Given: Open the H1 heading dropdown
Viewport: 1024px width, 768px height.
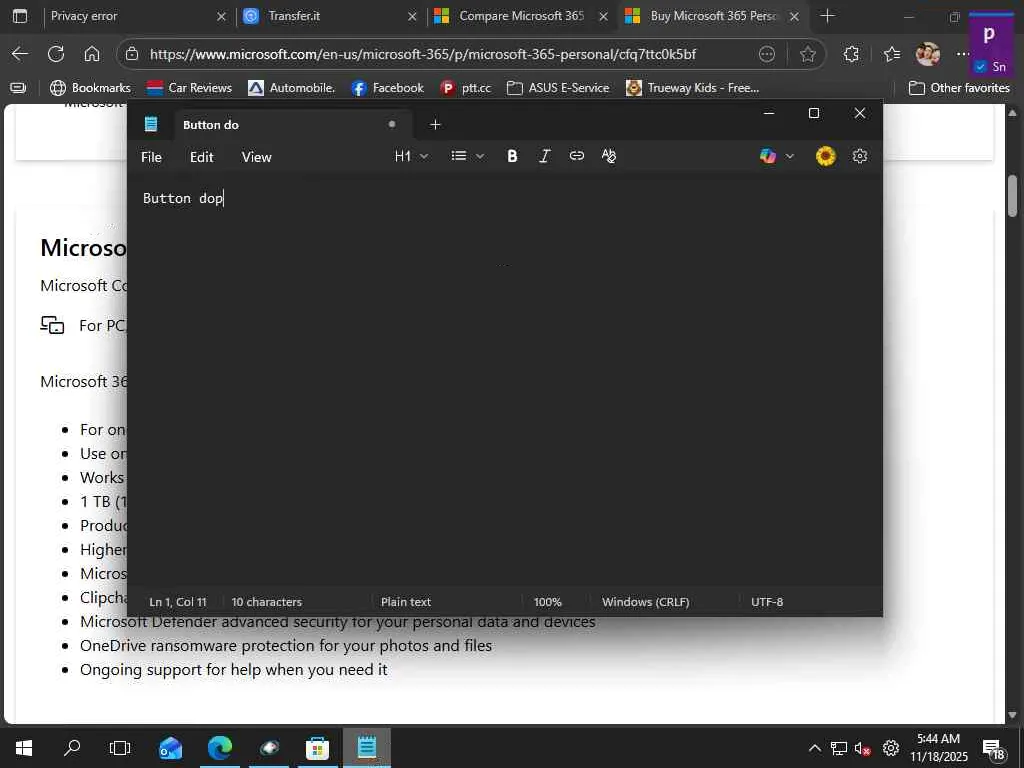Looking at the screenshot, I should tap(411, 156).
